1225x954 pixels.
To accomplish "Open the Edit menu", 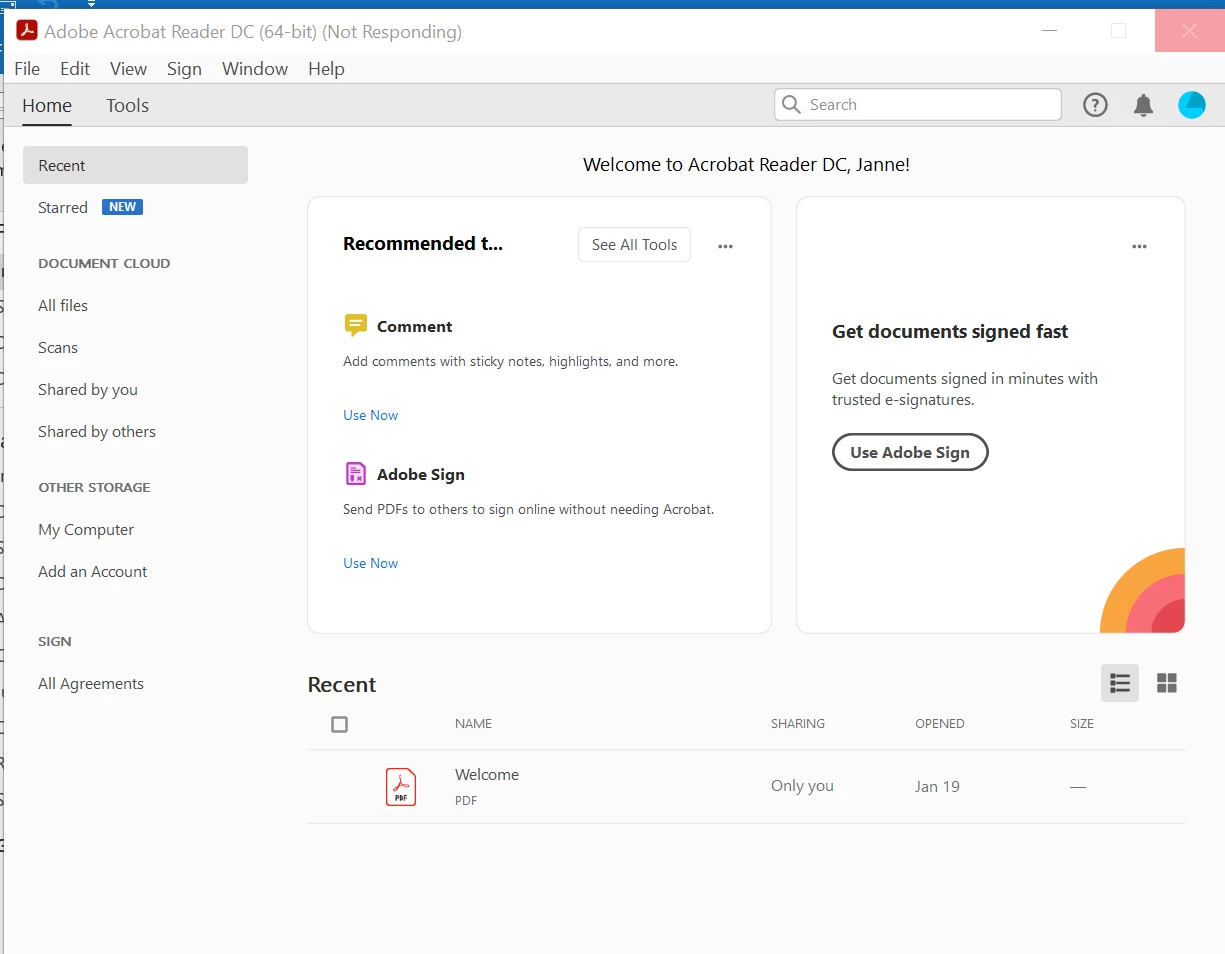I will pos(75,68).
